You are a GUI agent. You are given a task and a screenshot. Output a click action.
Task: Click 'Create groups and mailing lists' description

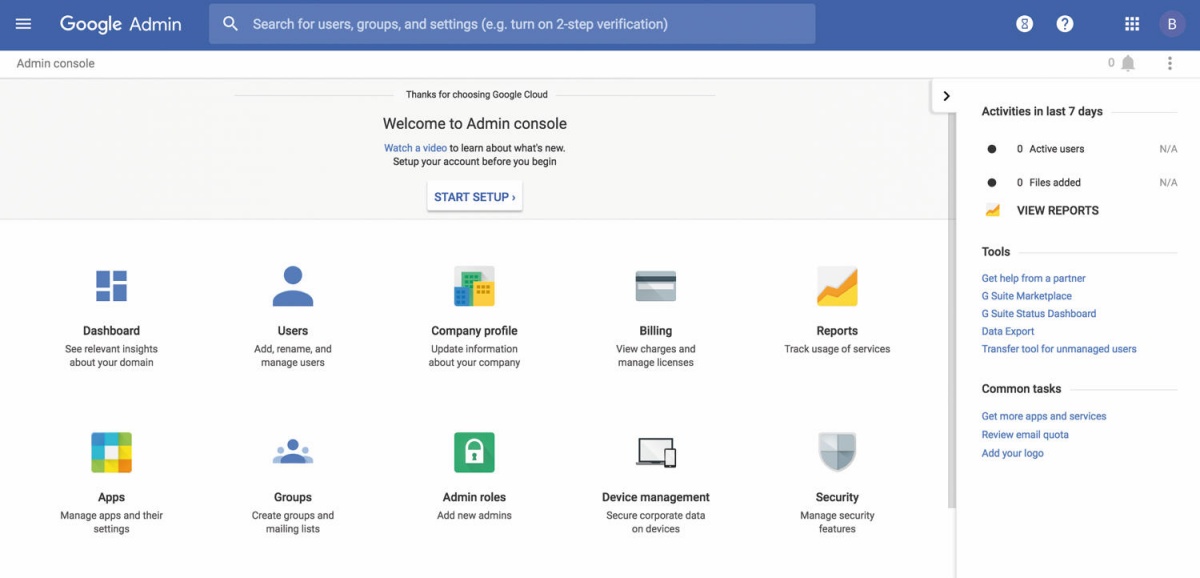pos(293,522)
